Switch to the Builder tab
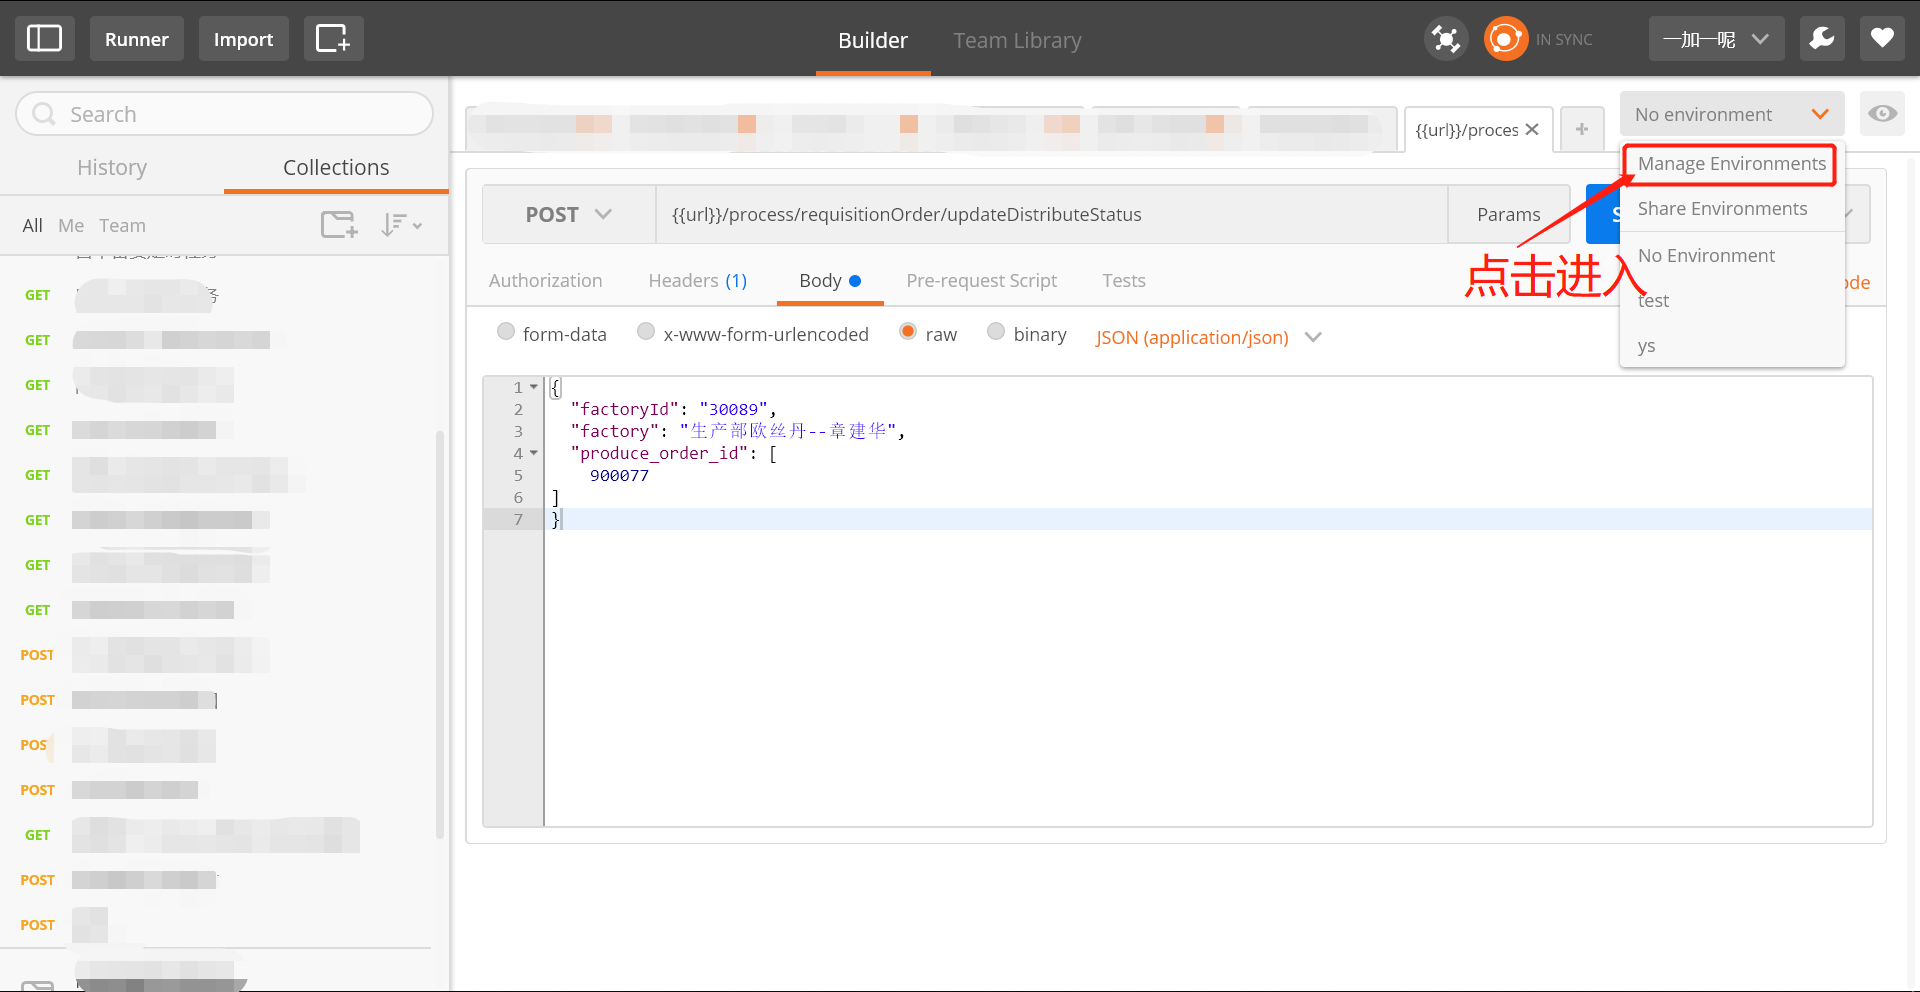Viewport: 1920px width, 992px height. 873,40
